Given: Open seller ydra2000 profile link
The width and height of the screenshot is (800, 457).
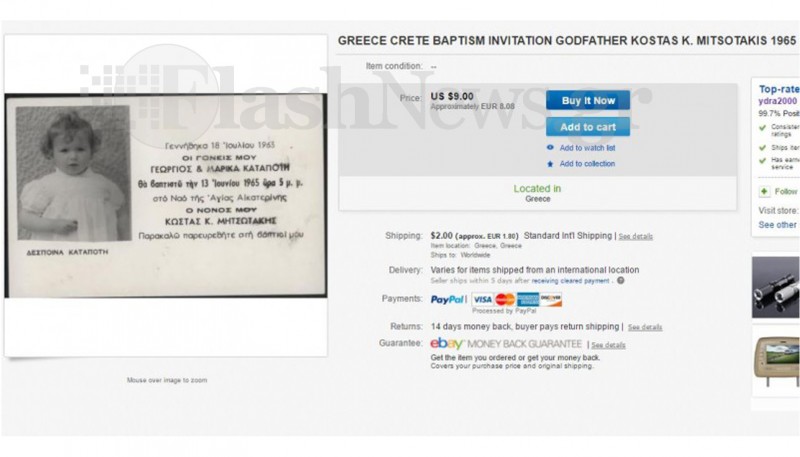Looking at the screenshot, I should tap(778, 101).
